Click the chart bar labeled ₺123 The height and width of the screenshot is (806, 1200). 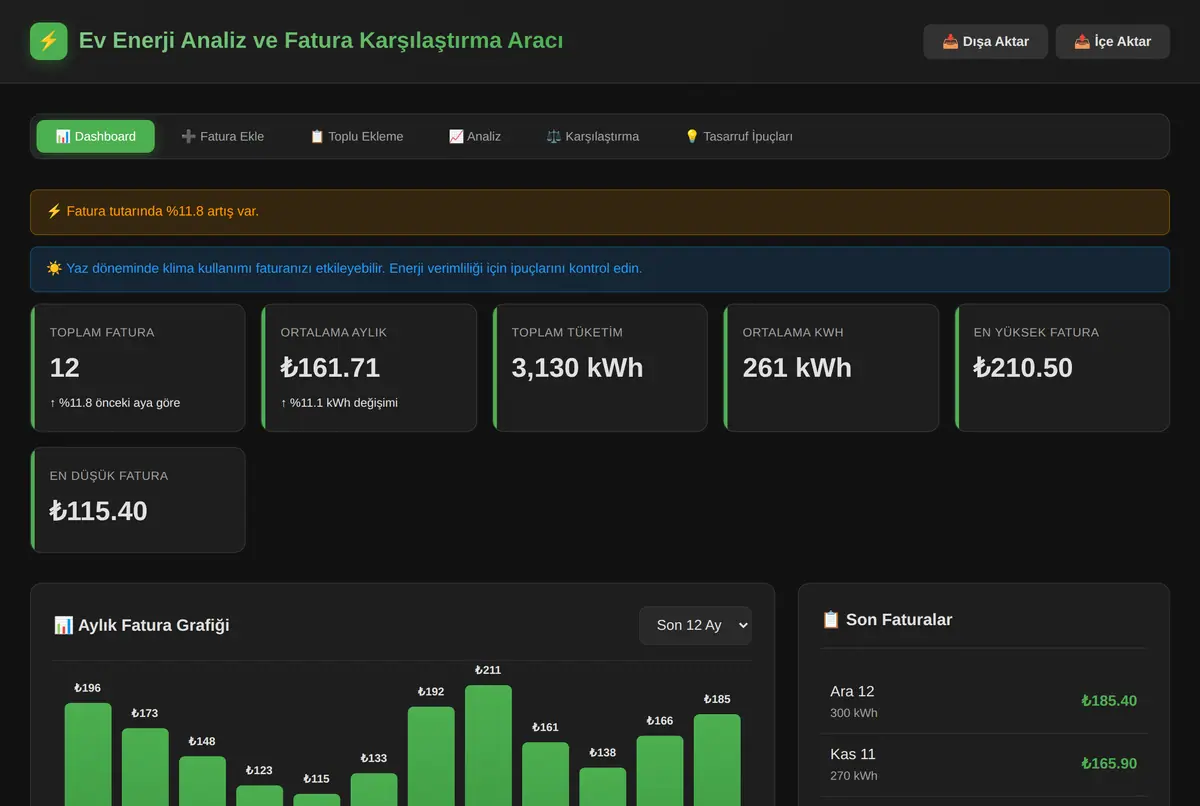pos(260,795)
